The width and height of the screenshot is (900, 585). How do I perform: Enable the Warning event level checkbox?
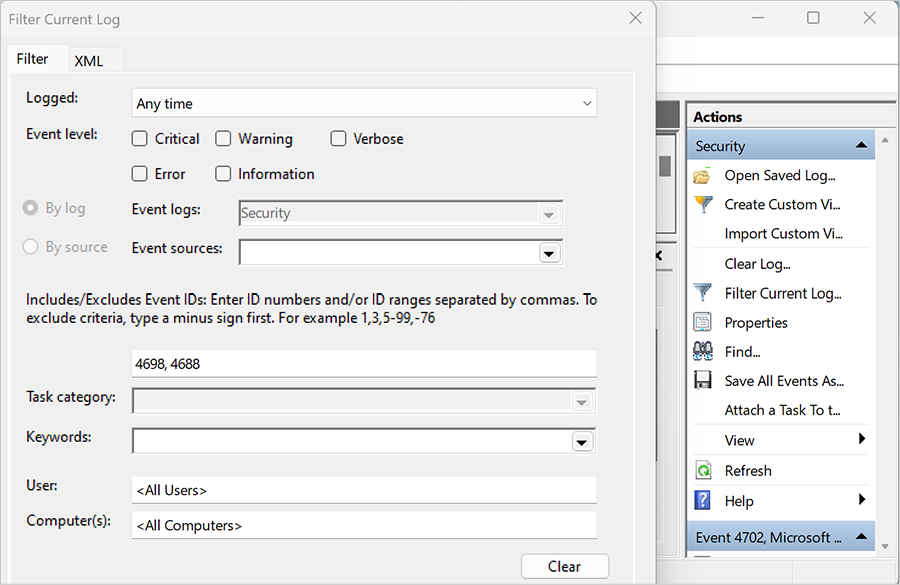[x=223, y=138]
